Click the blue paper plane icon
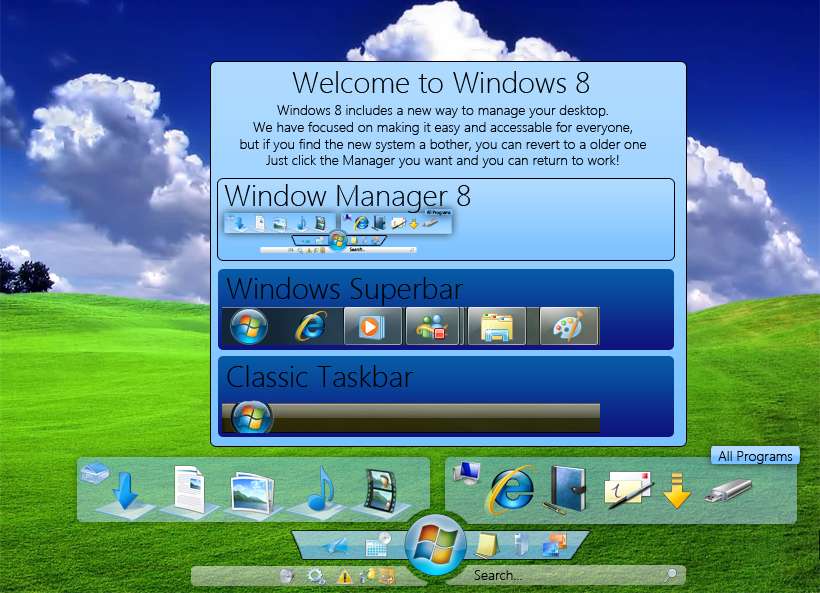 coord(334,546)
